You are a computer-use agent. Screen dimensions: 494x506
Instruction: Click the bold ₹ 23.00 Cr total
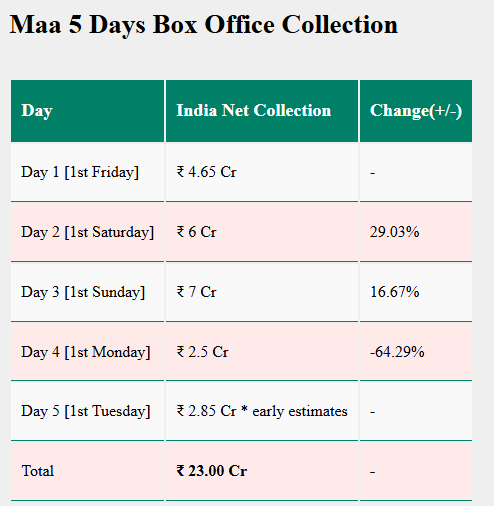coord(212,471)
